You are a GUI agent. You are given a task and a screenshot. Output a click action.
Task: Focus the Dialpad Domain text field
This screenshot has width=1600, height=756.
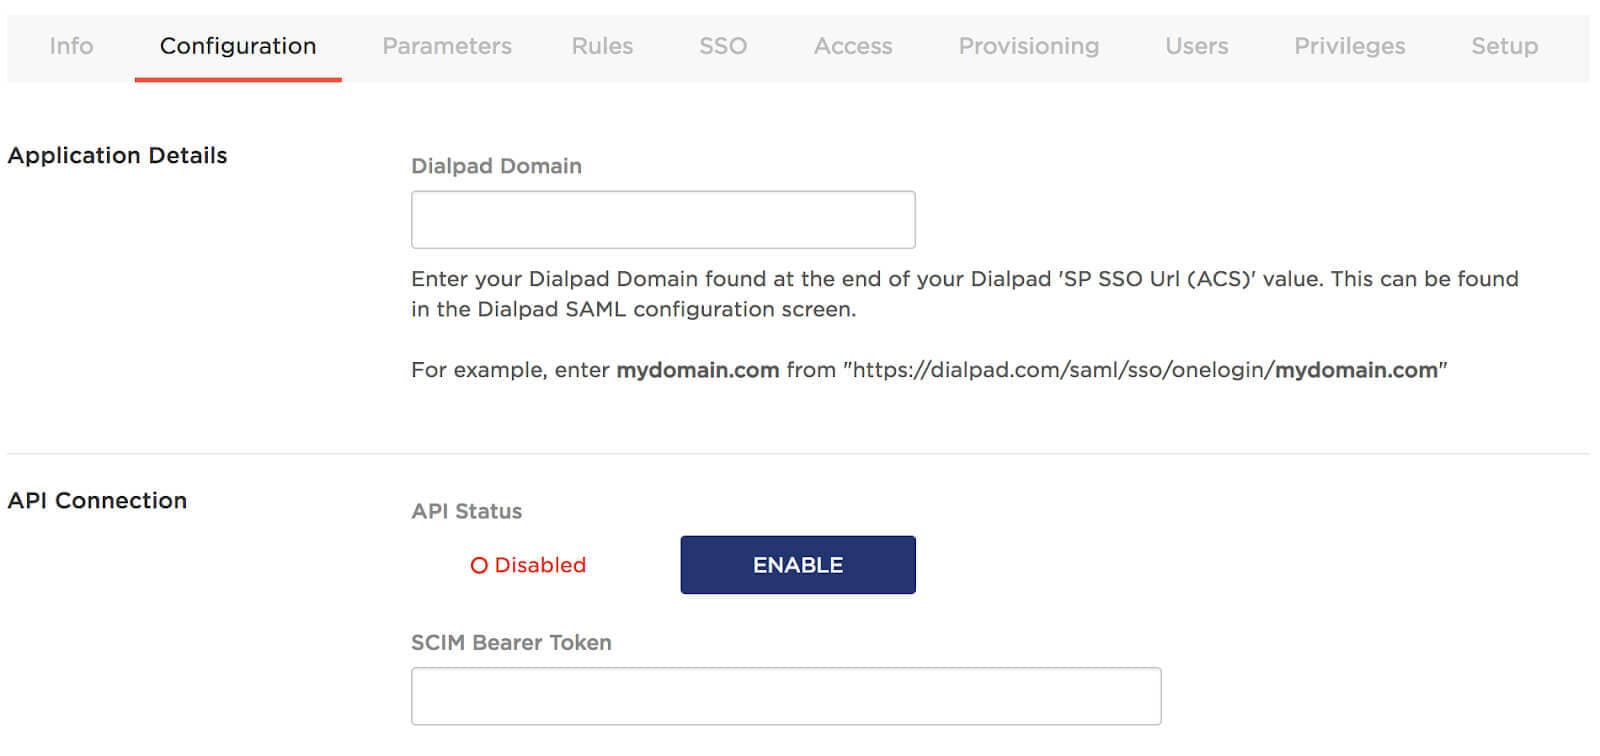663,220
